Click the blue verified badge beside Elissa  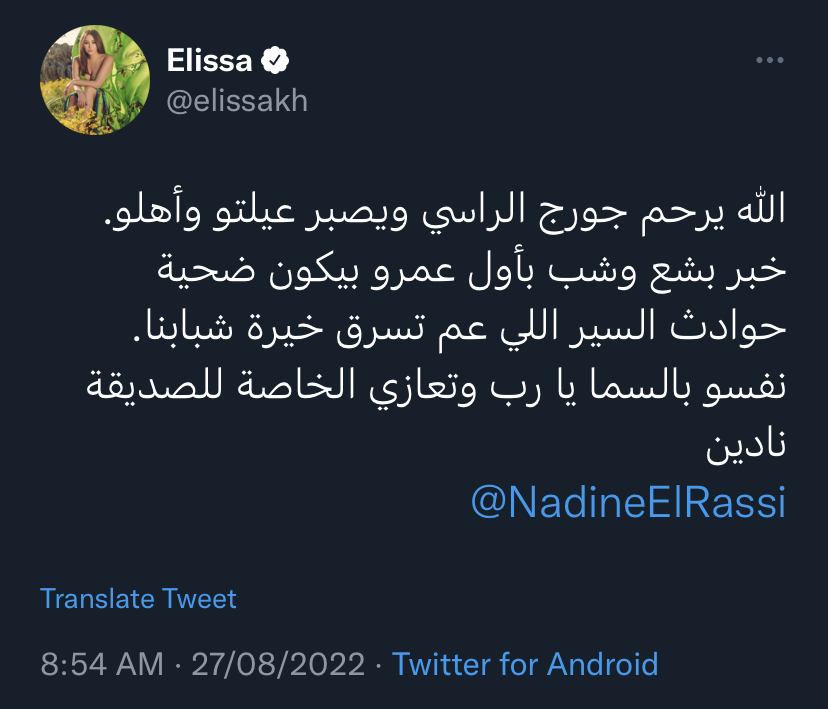click(x=275, y=62)
